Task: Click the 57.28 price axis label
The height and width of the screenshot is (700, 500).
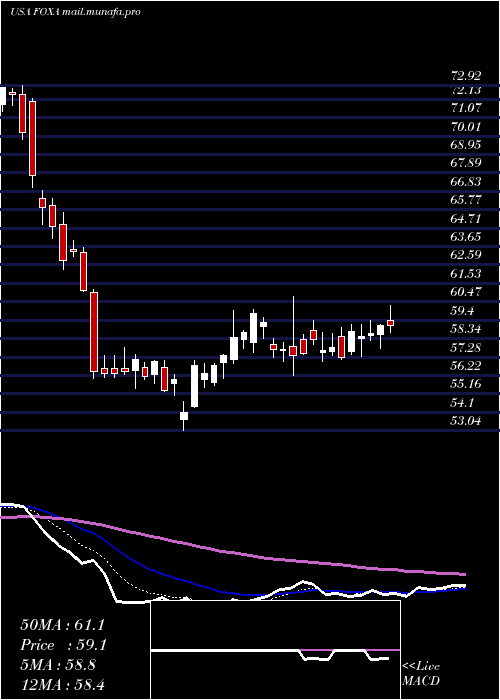Action: [x=466, y=348]
